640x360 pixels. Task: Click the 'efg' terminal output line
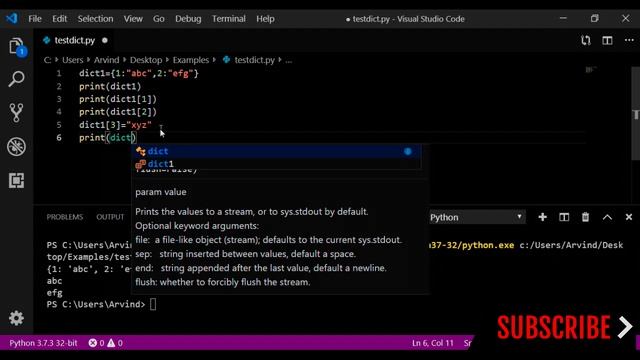coord(54,293)
